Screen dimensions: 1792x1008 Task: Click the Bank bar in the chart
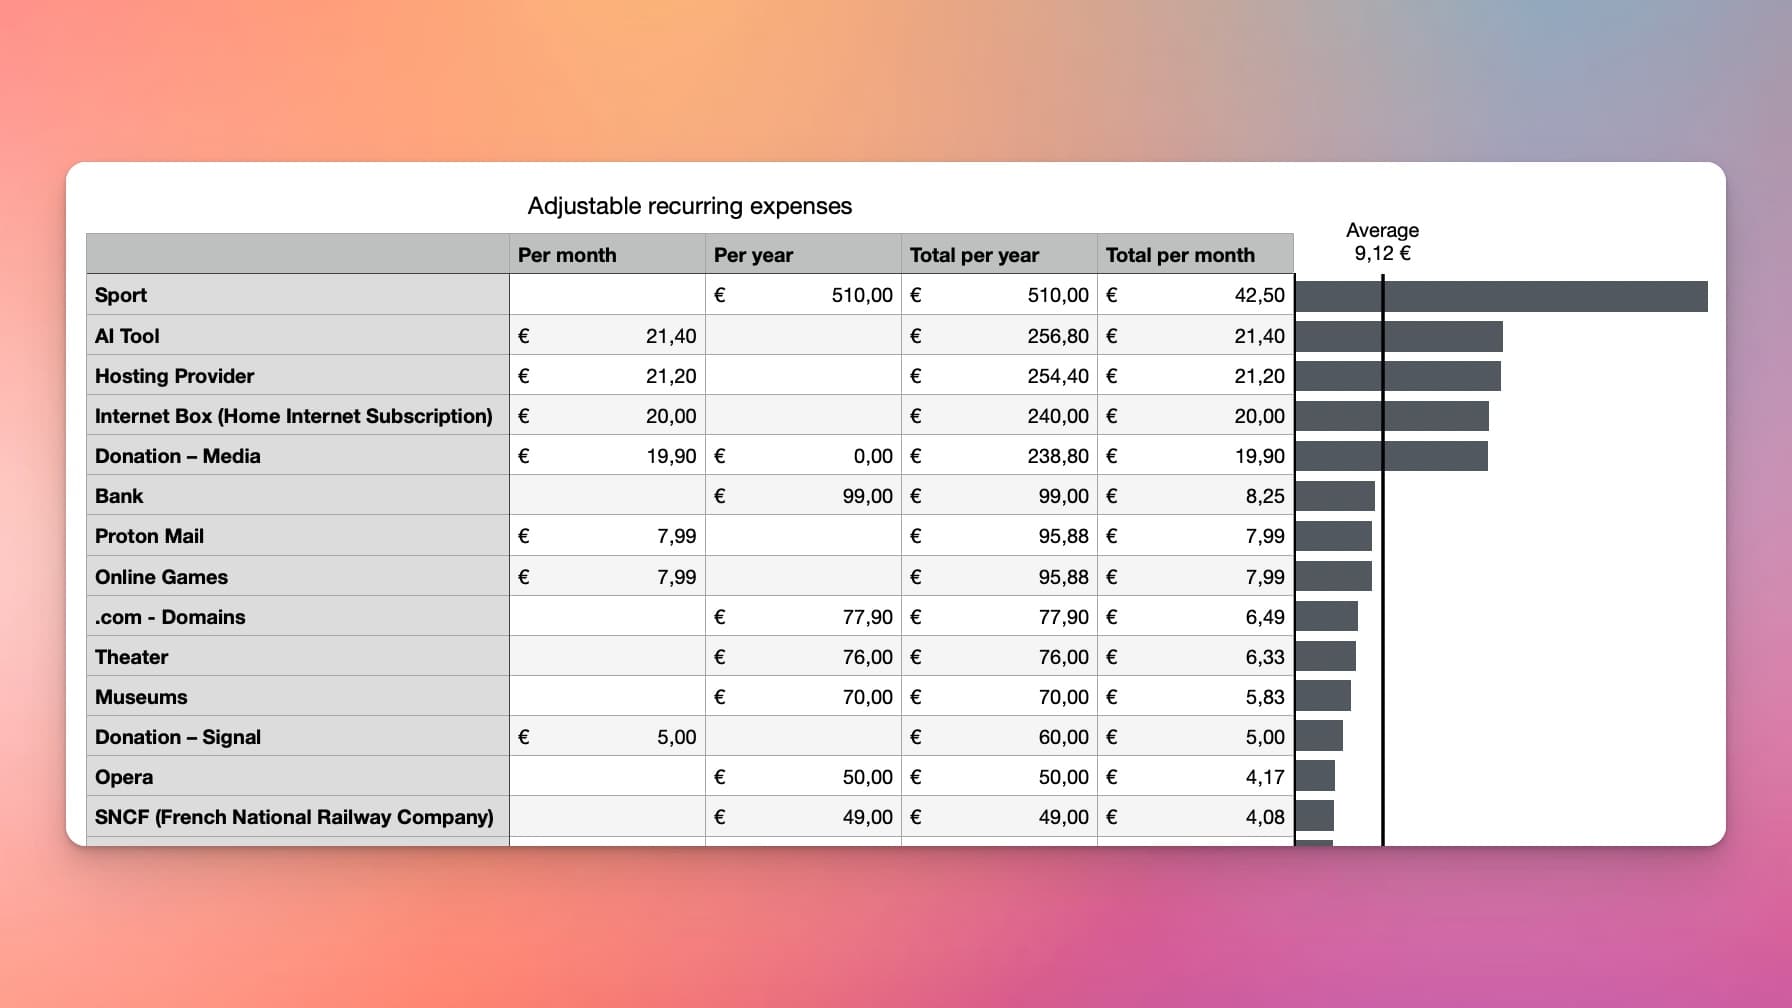click(x=1335, y=496)
